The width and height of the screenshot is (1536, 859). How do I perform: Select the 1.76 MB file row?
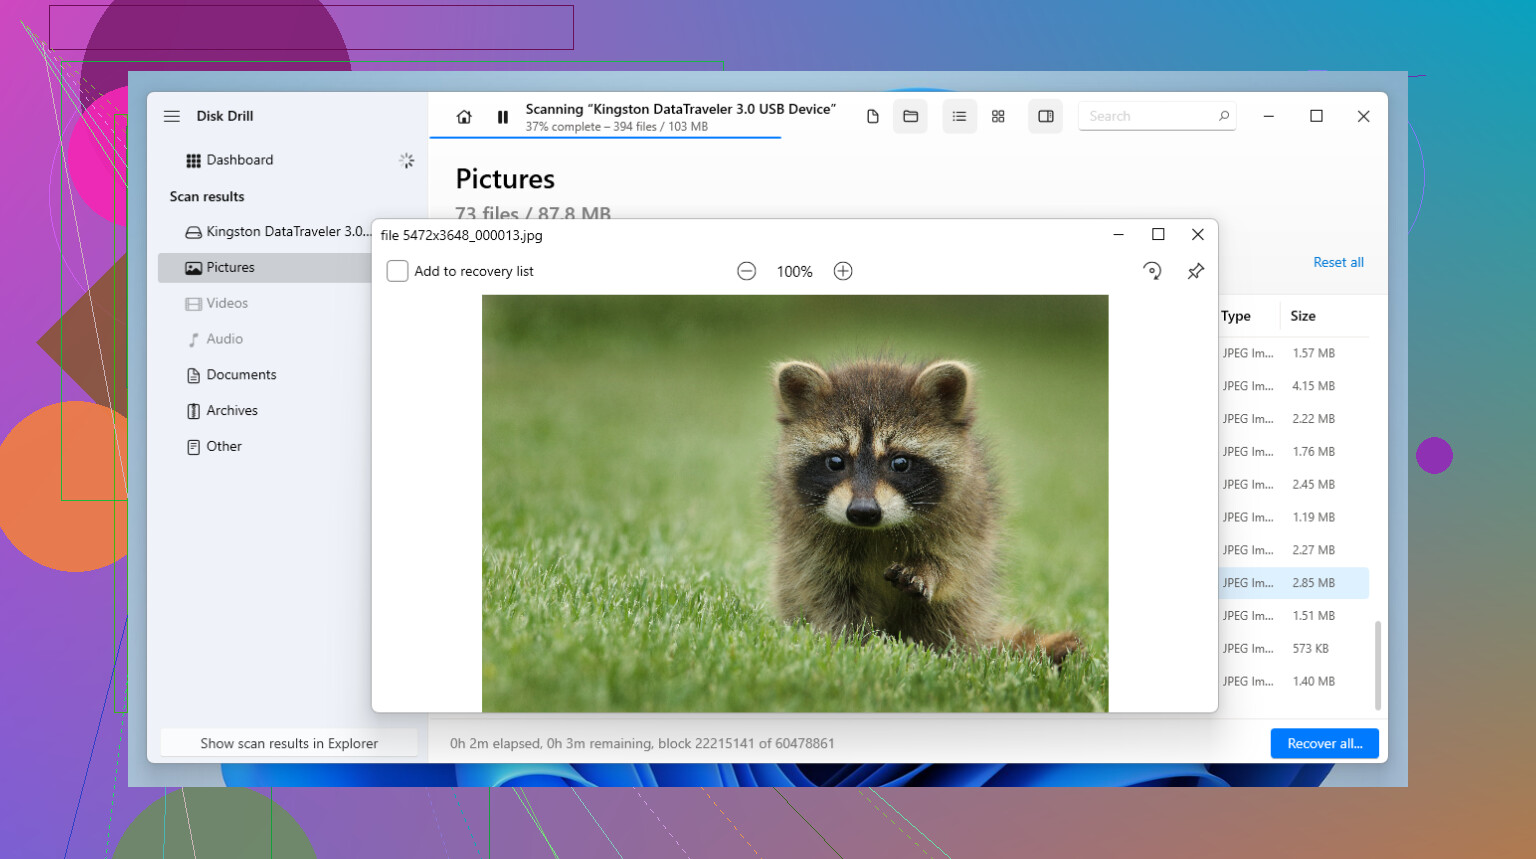pos(1293,452)
